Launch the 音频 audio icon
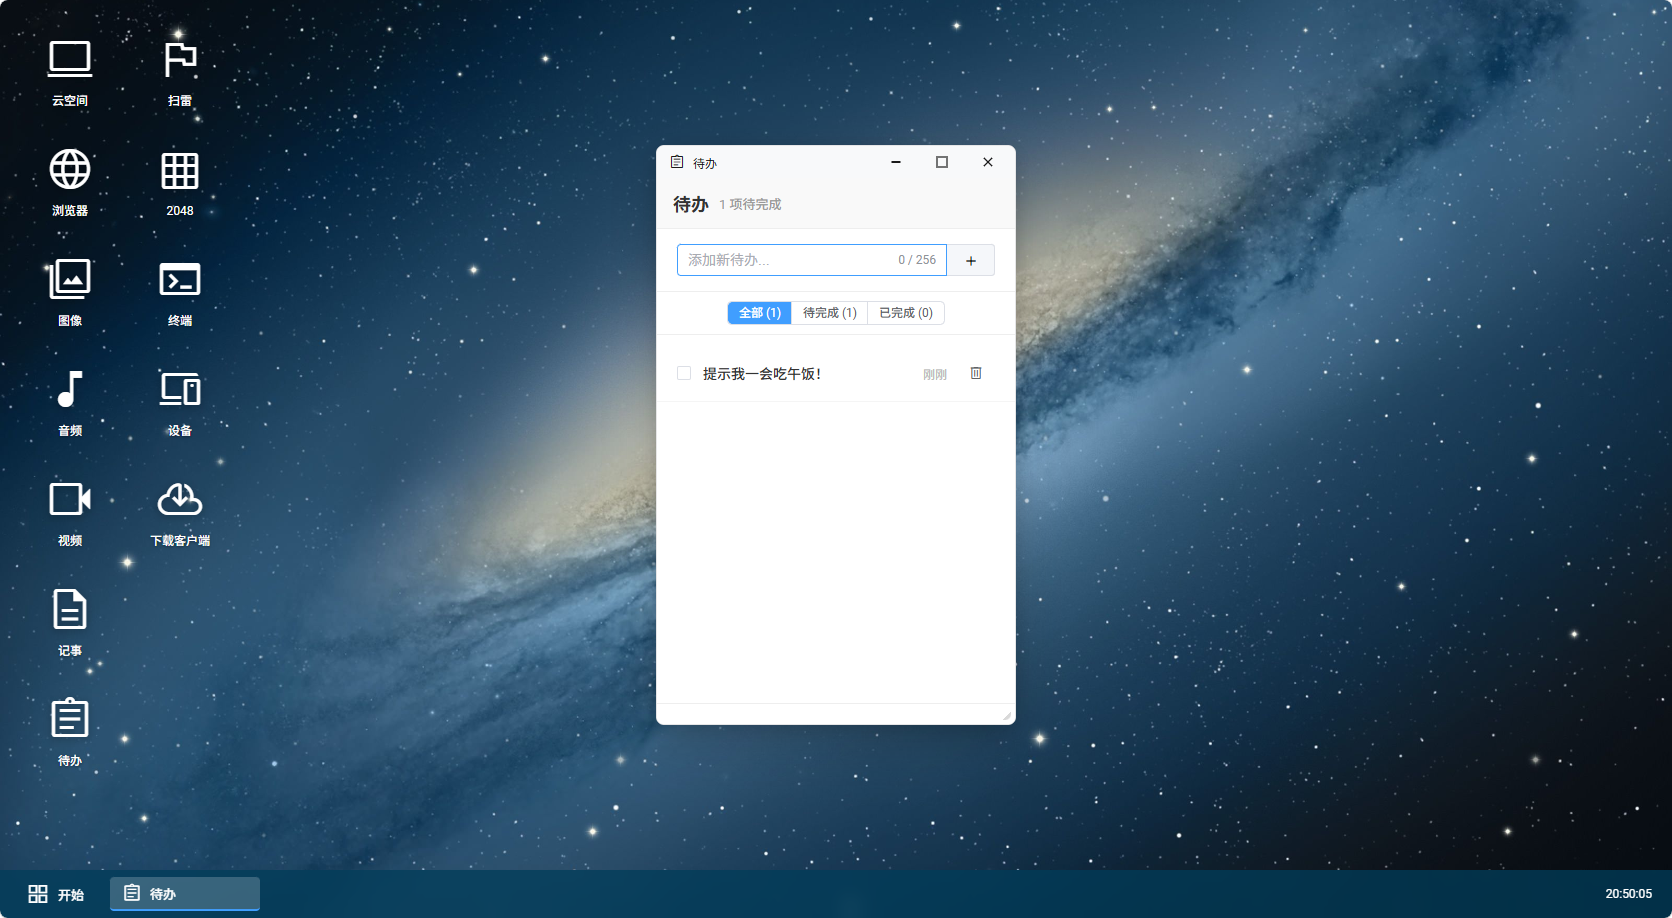This screenshot has width=1672, height=918. [70, 402]
